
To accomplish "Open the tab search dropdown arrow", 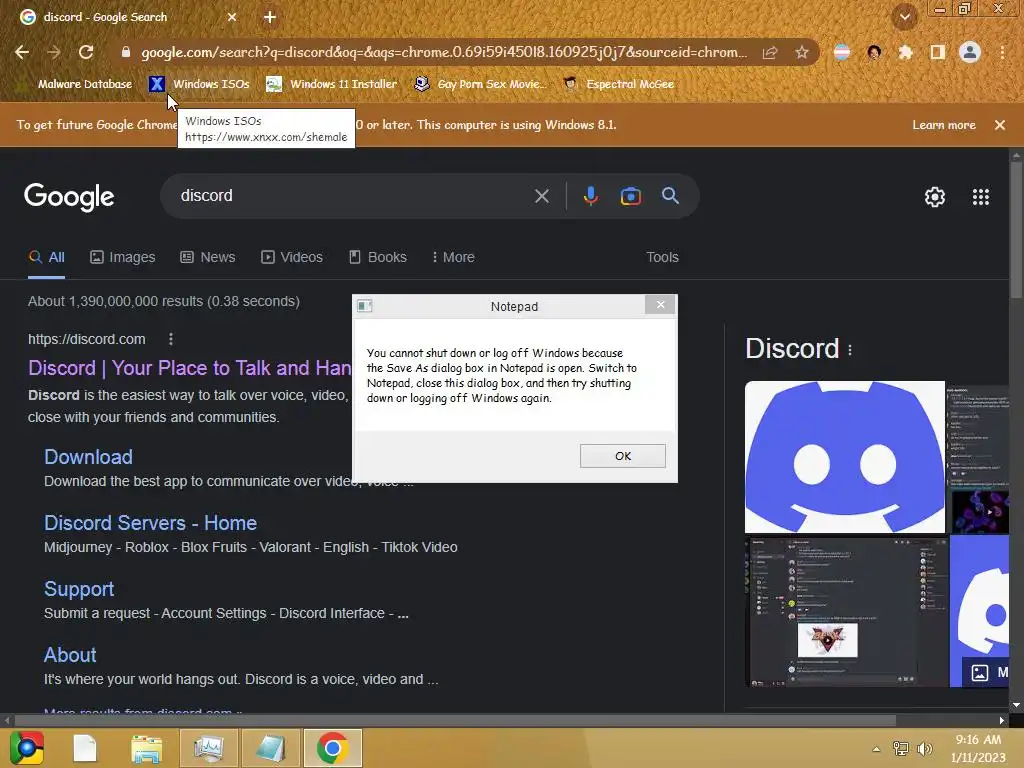I will [x=904, y=17].
